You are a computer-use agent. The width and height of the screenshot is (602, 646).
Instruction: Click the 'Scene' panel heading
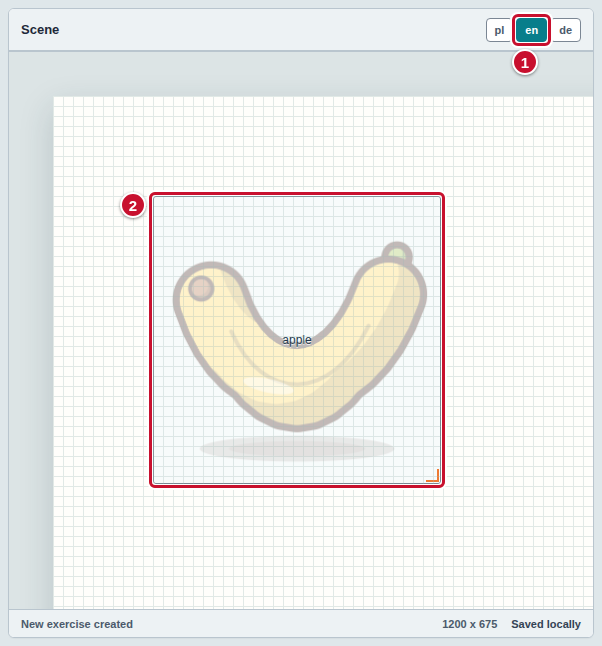(x=40, y=30)
